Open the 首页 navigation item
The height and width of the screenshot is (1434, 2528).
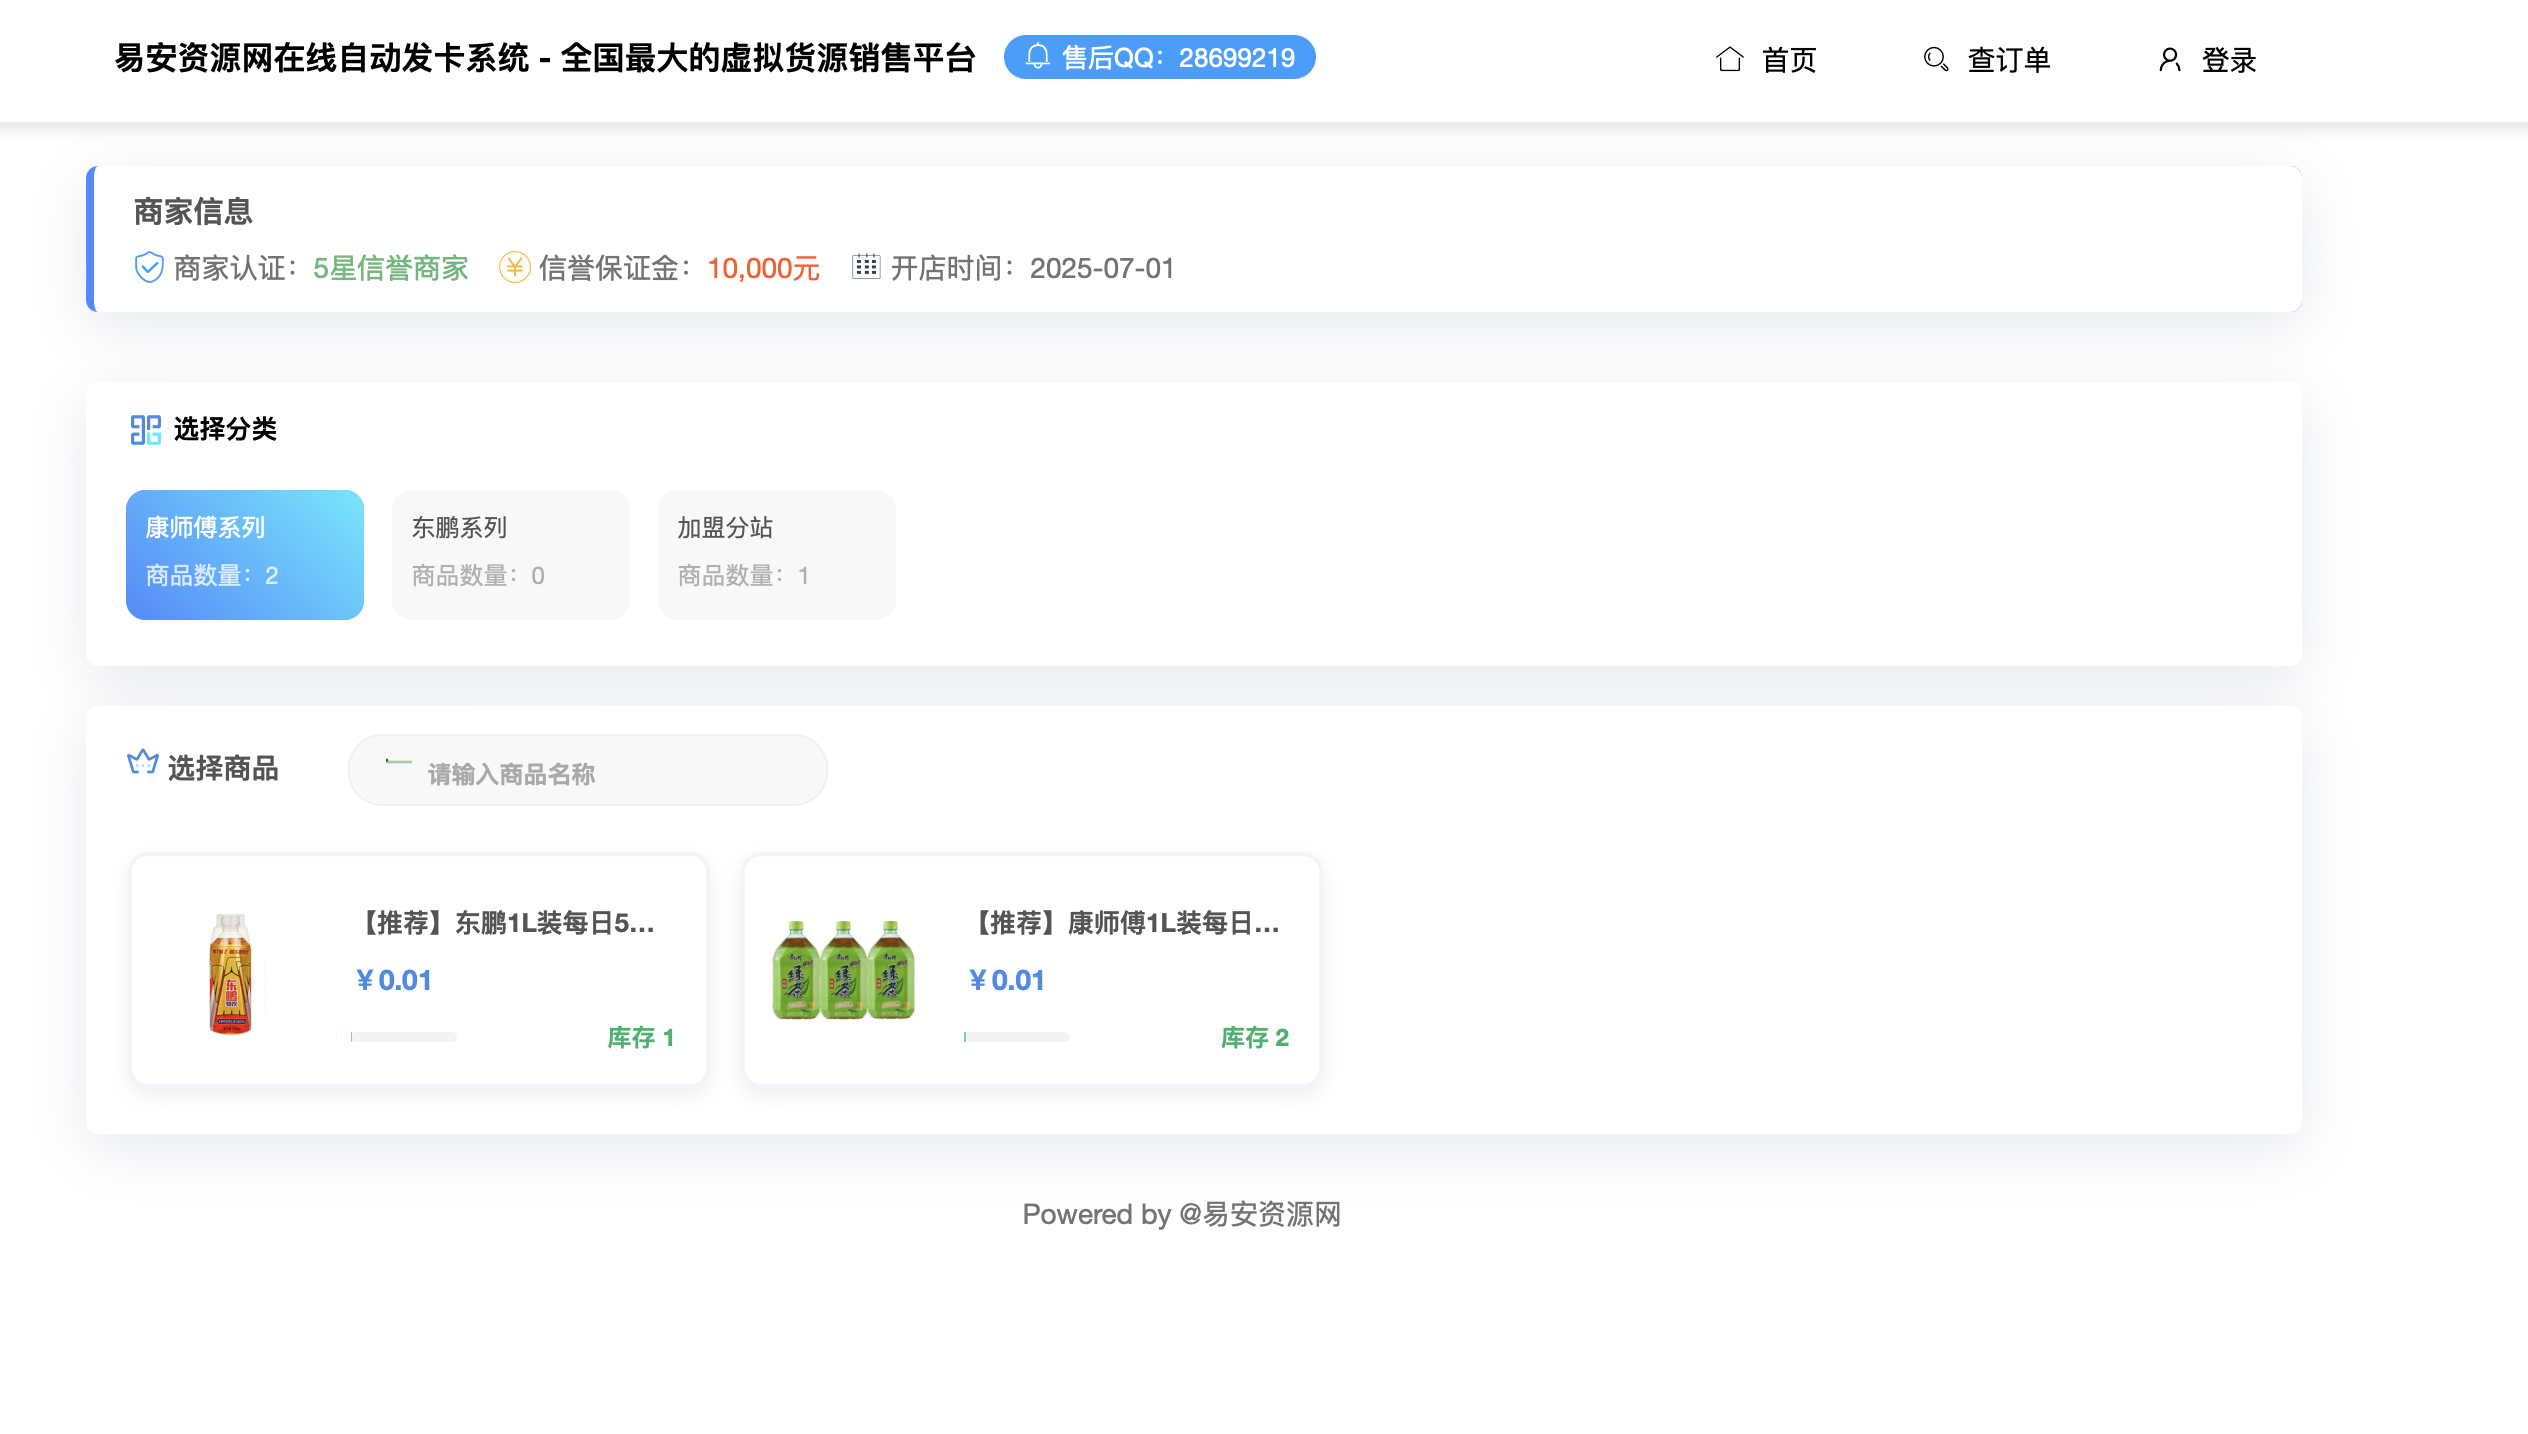pyautogui.click(x=1790, y=60)
